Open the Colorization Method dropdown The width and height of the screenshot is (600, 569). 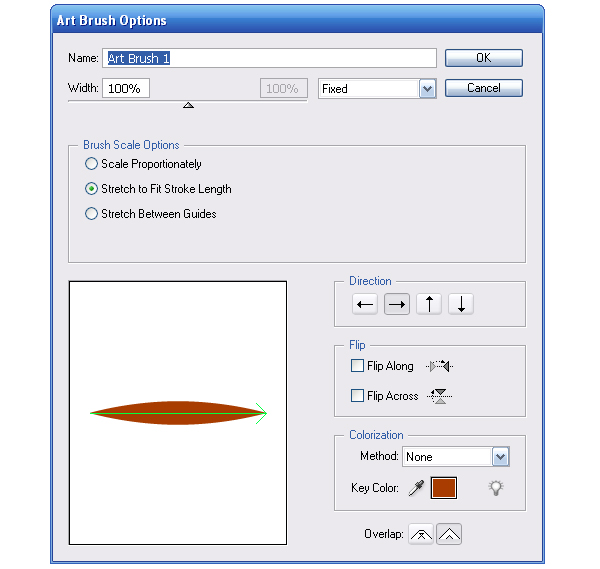tap(456, 457)
